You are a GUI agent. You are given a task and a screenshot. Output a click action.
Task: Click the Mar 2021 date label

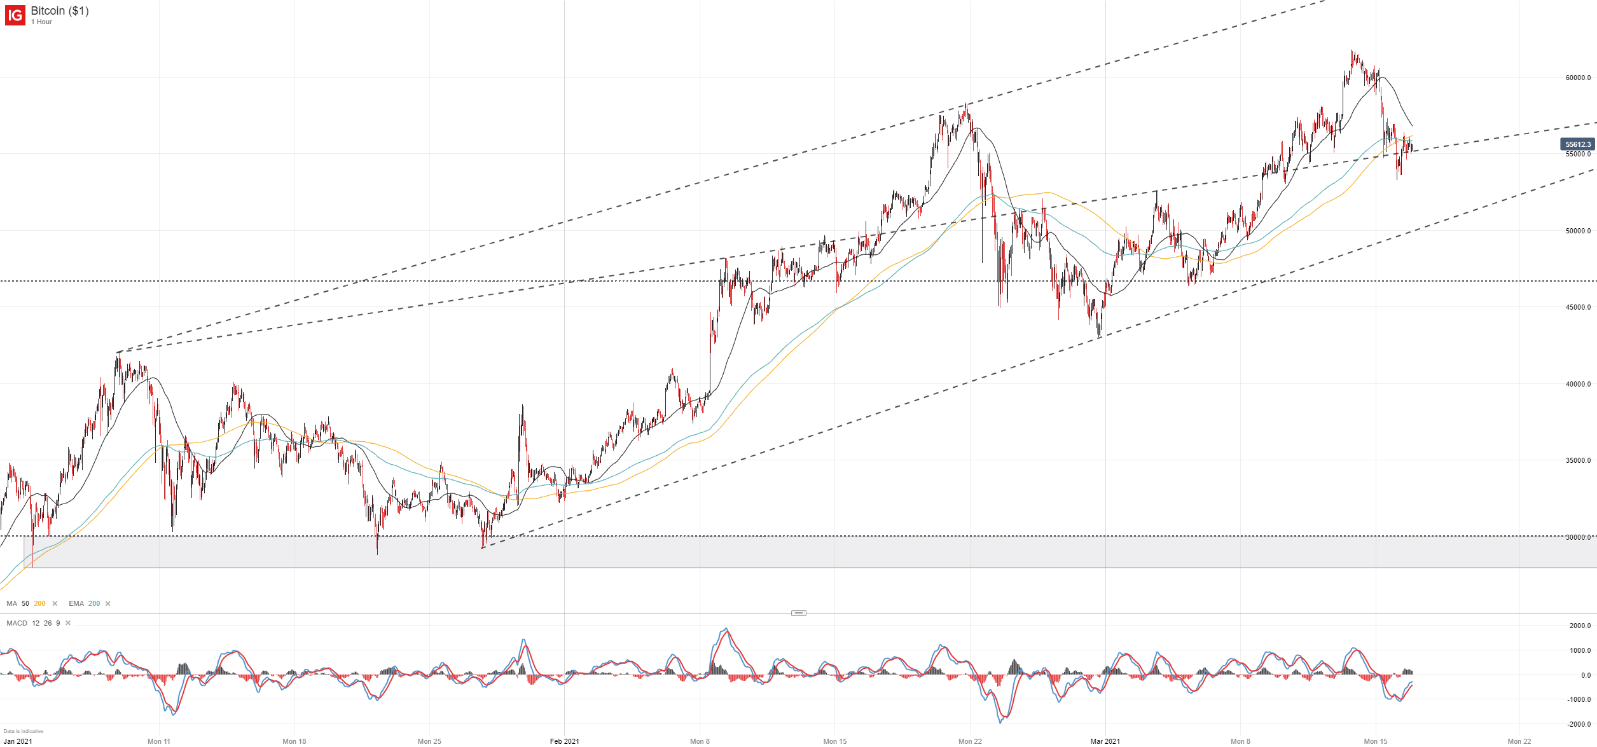click(1105, 741)
